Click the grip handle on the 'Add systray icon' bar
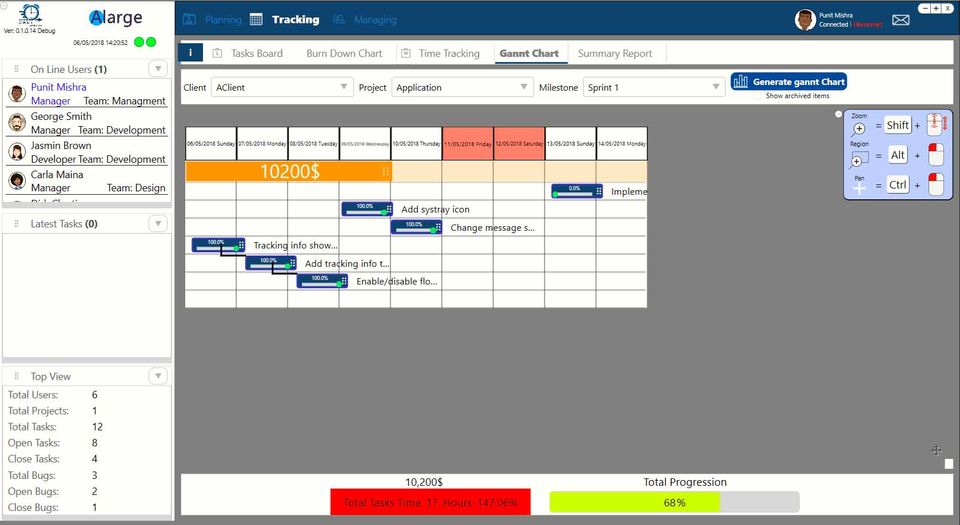Viewport: 960px width, 525px height. tap(389, 209)
